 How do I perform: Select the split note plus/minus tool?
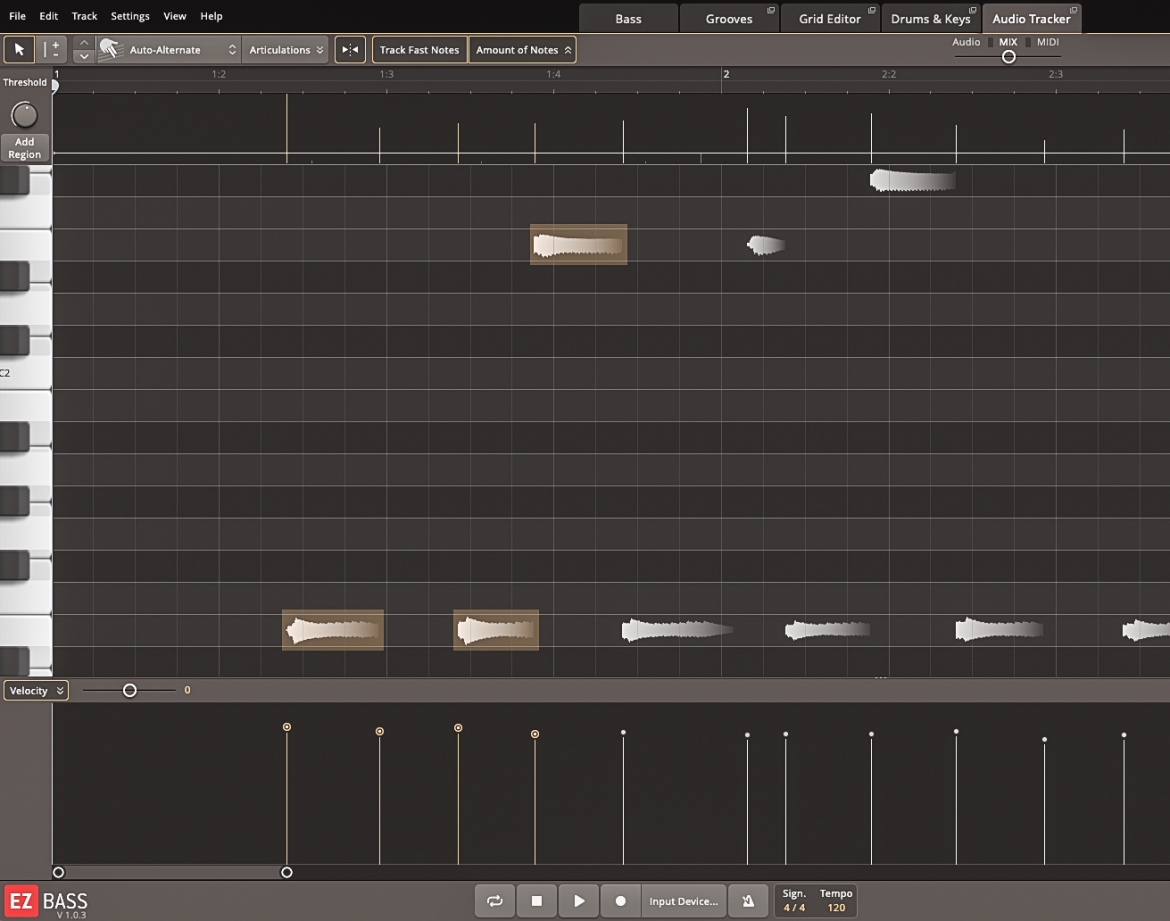point(51,50)
